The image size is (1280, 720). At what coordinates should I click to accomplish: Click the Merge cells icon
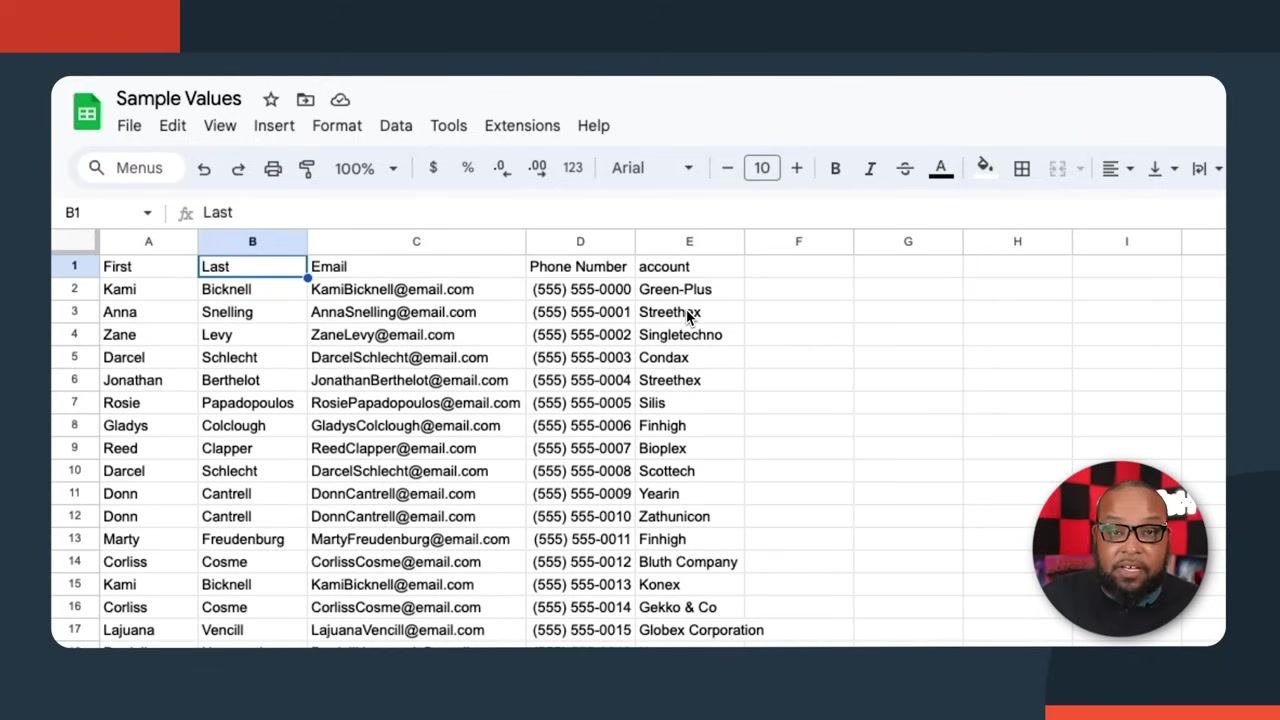point(1058,169)
